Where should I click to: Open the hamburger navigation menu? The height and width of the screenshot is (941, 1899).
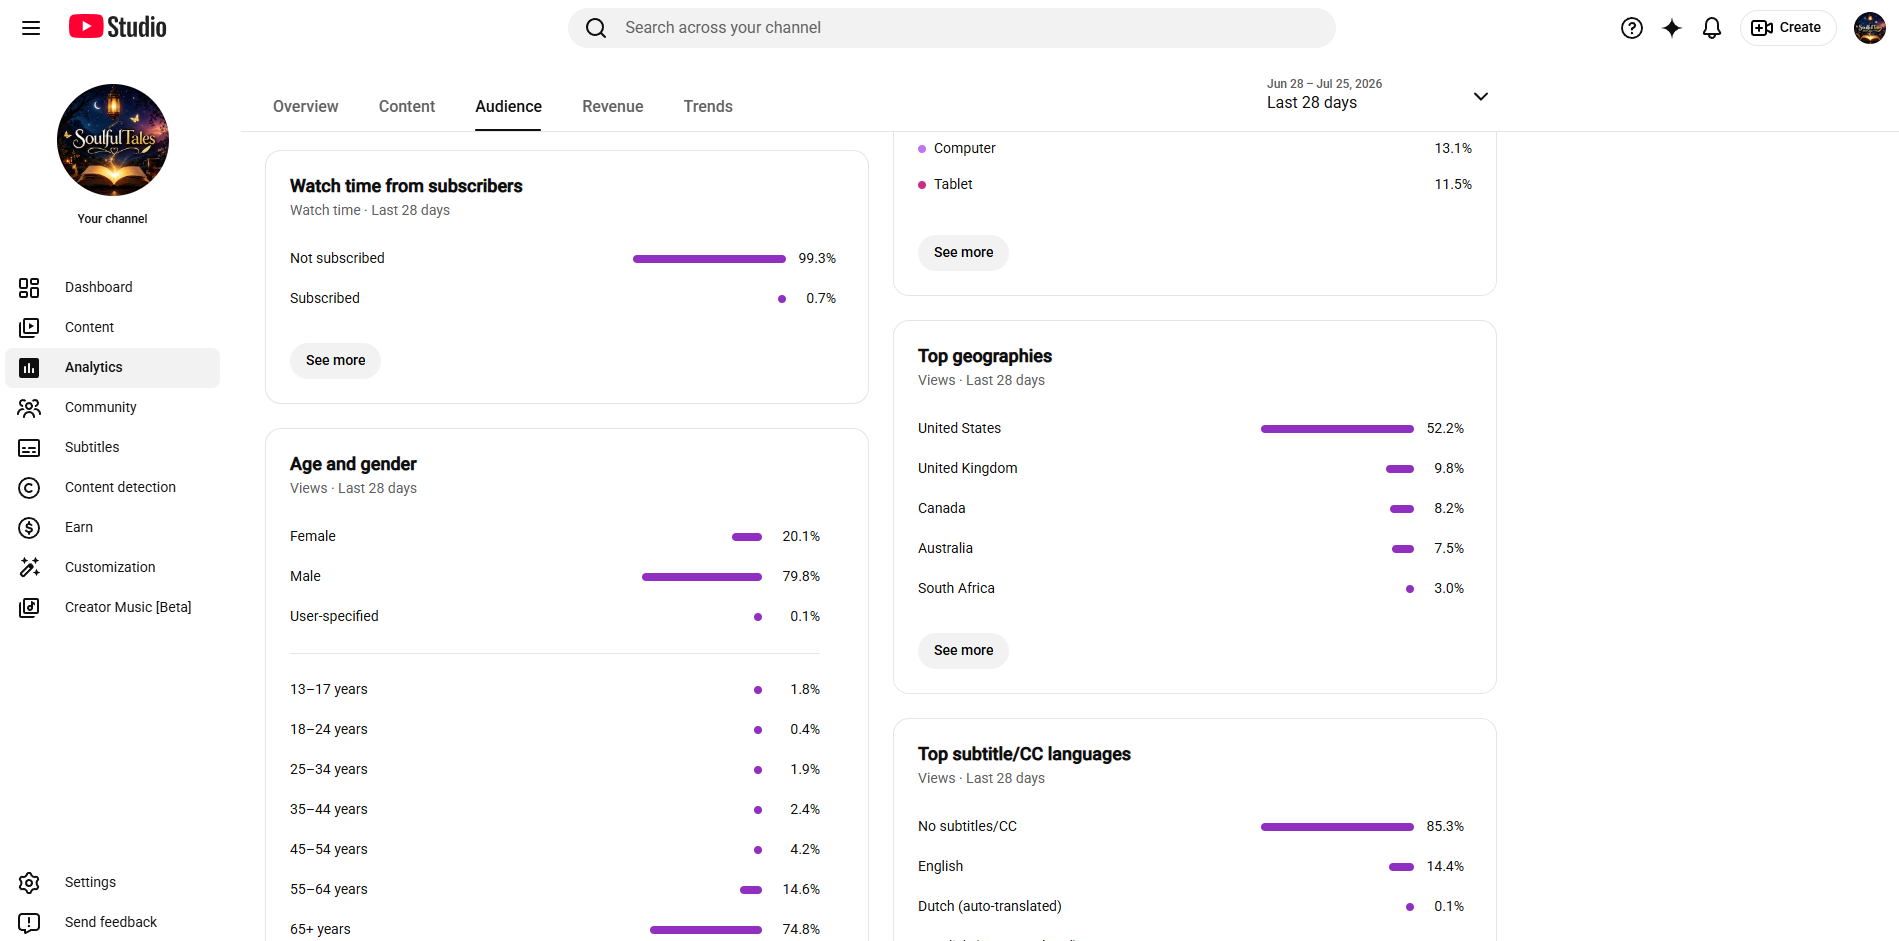pos(31,28)
